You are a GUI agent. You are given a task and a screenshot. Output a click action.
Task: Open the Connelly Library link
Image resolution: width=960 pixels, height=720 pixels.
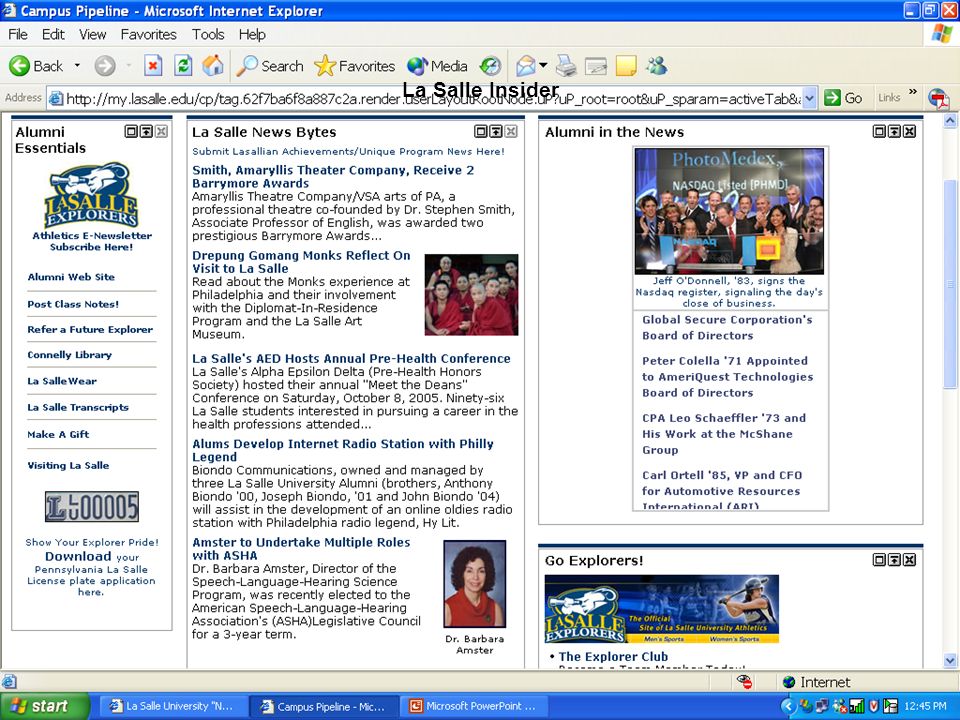69,354
